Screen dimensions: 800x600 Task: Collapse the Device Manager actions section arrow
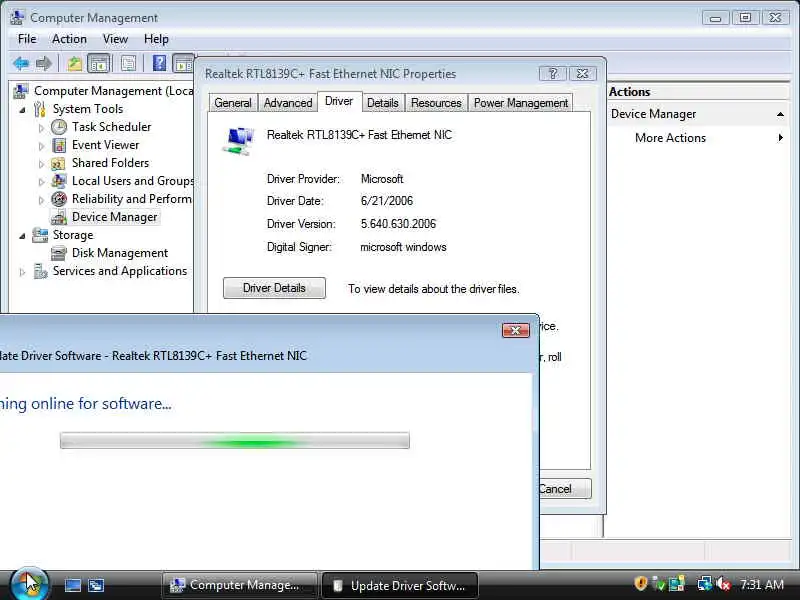pyautogui.click(x=780, y=114)
